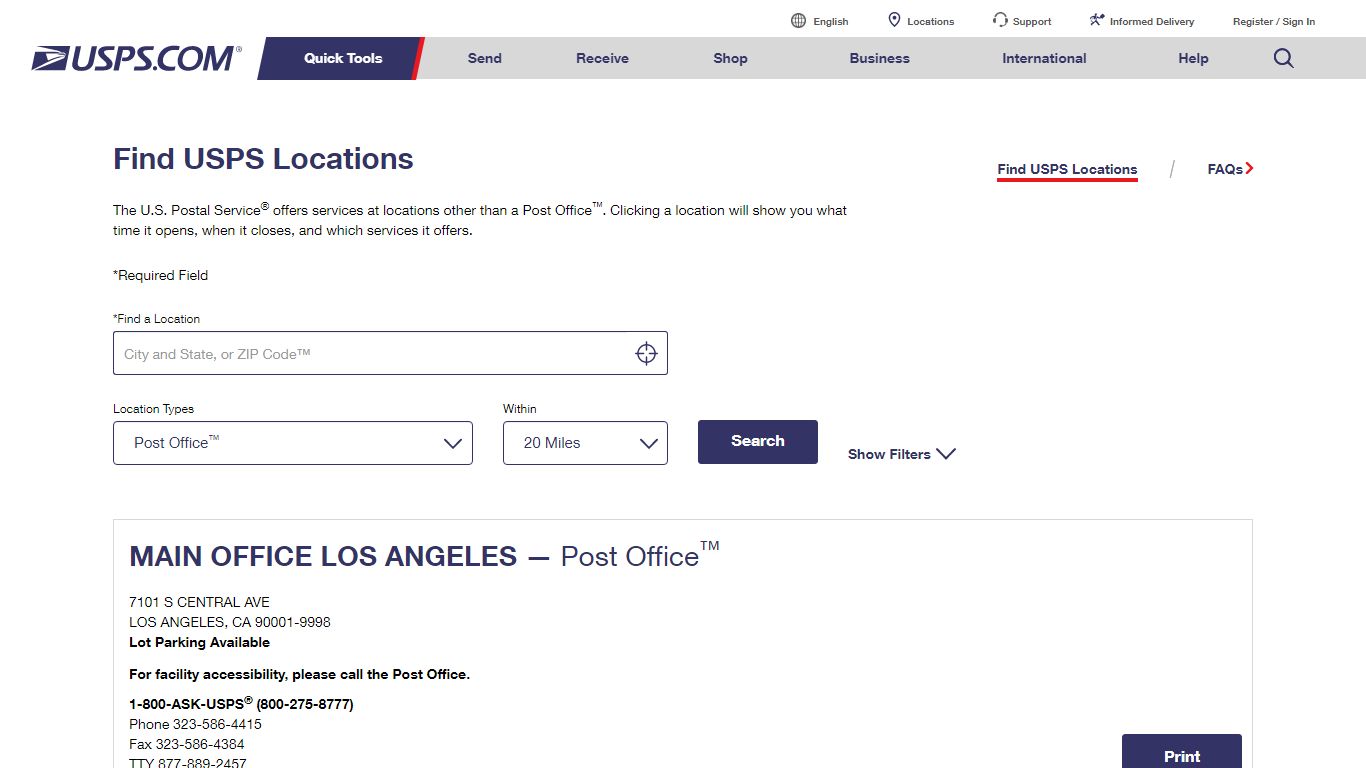This screenshot has width=1366, height=768.
Task: Click text LOS ANGELES, CA 90001-9998
Action: pyautogui.click(x=230, y=622)
